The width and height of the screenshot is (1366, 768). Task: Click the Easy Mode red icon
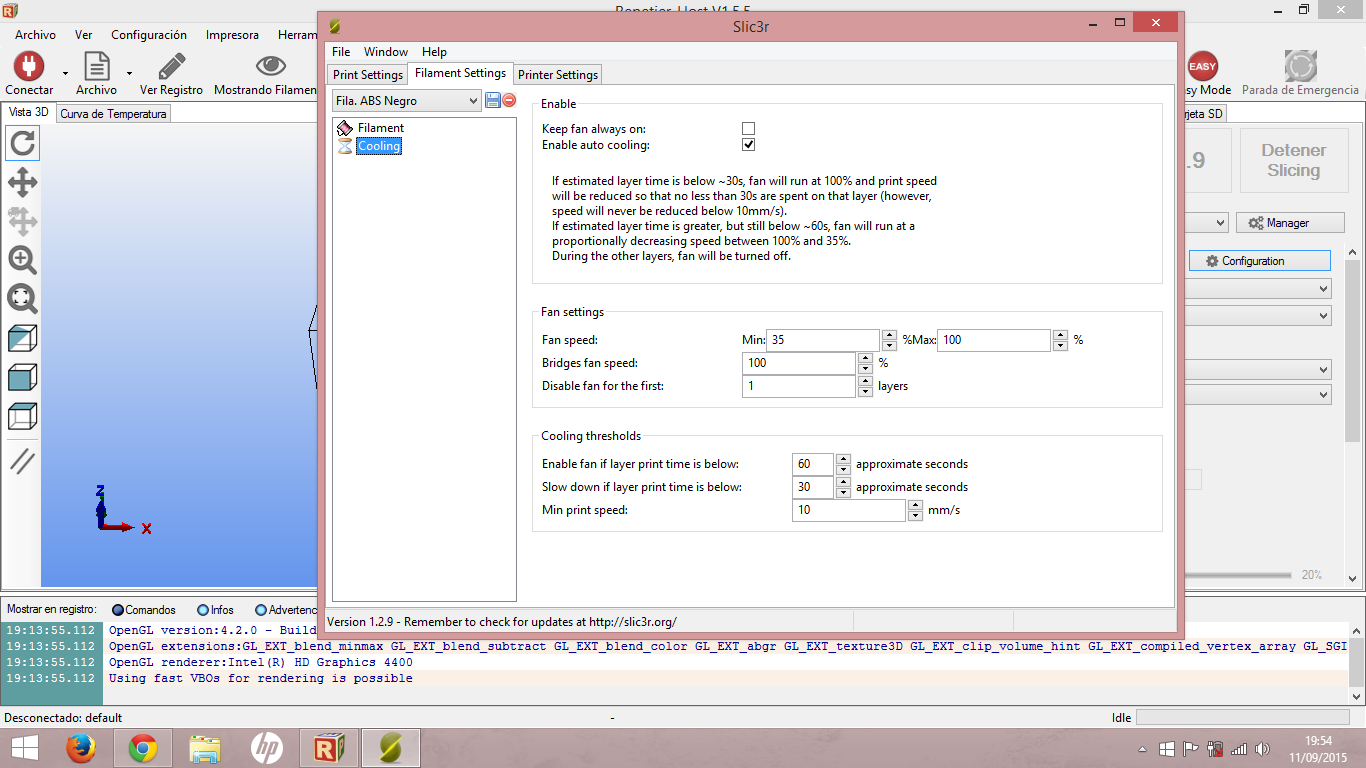point(1202,67)
